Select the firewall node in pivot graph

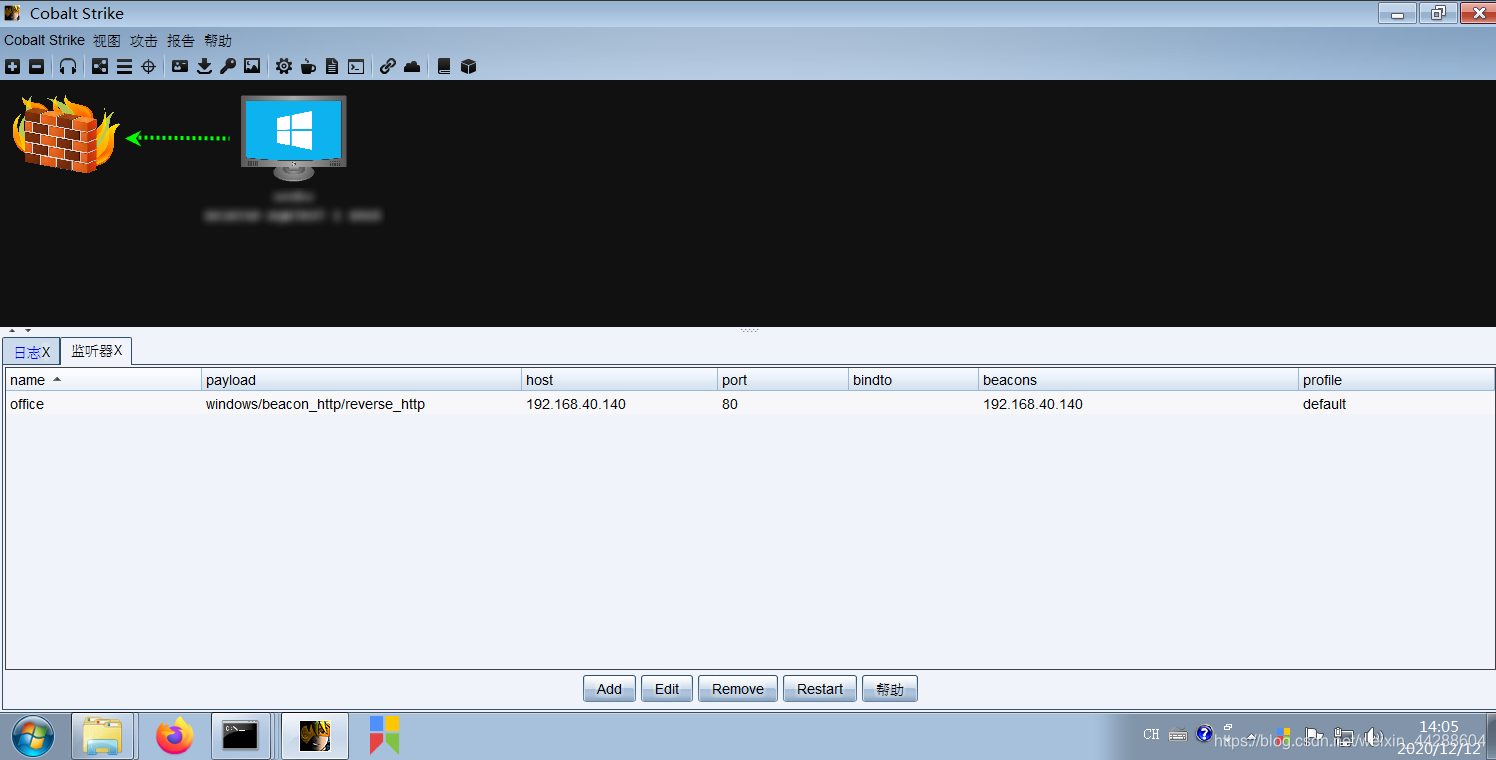pyautogui.click(x=66, y=134)
